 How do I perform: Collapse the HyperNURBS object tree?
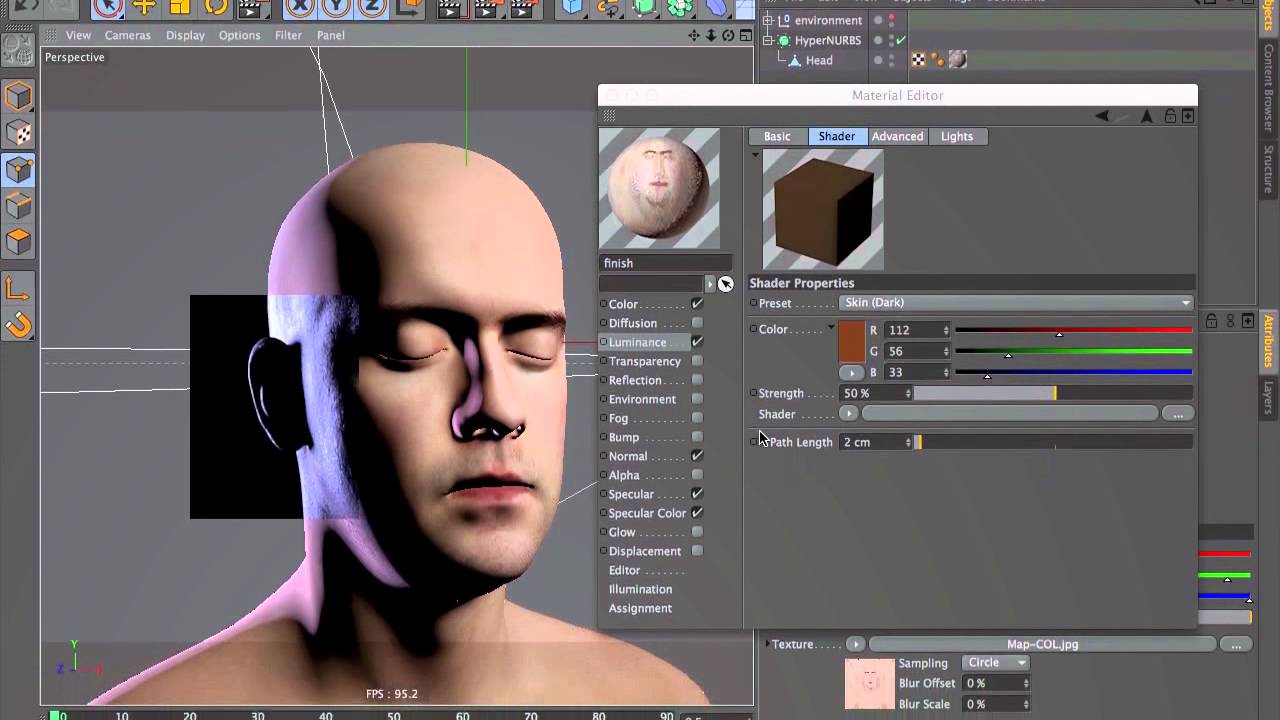[768, 41]
